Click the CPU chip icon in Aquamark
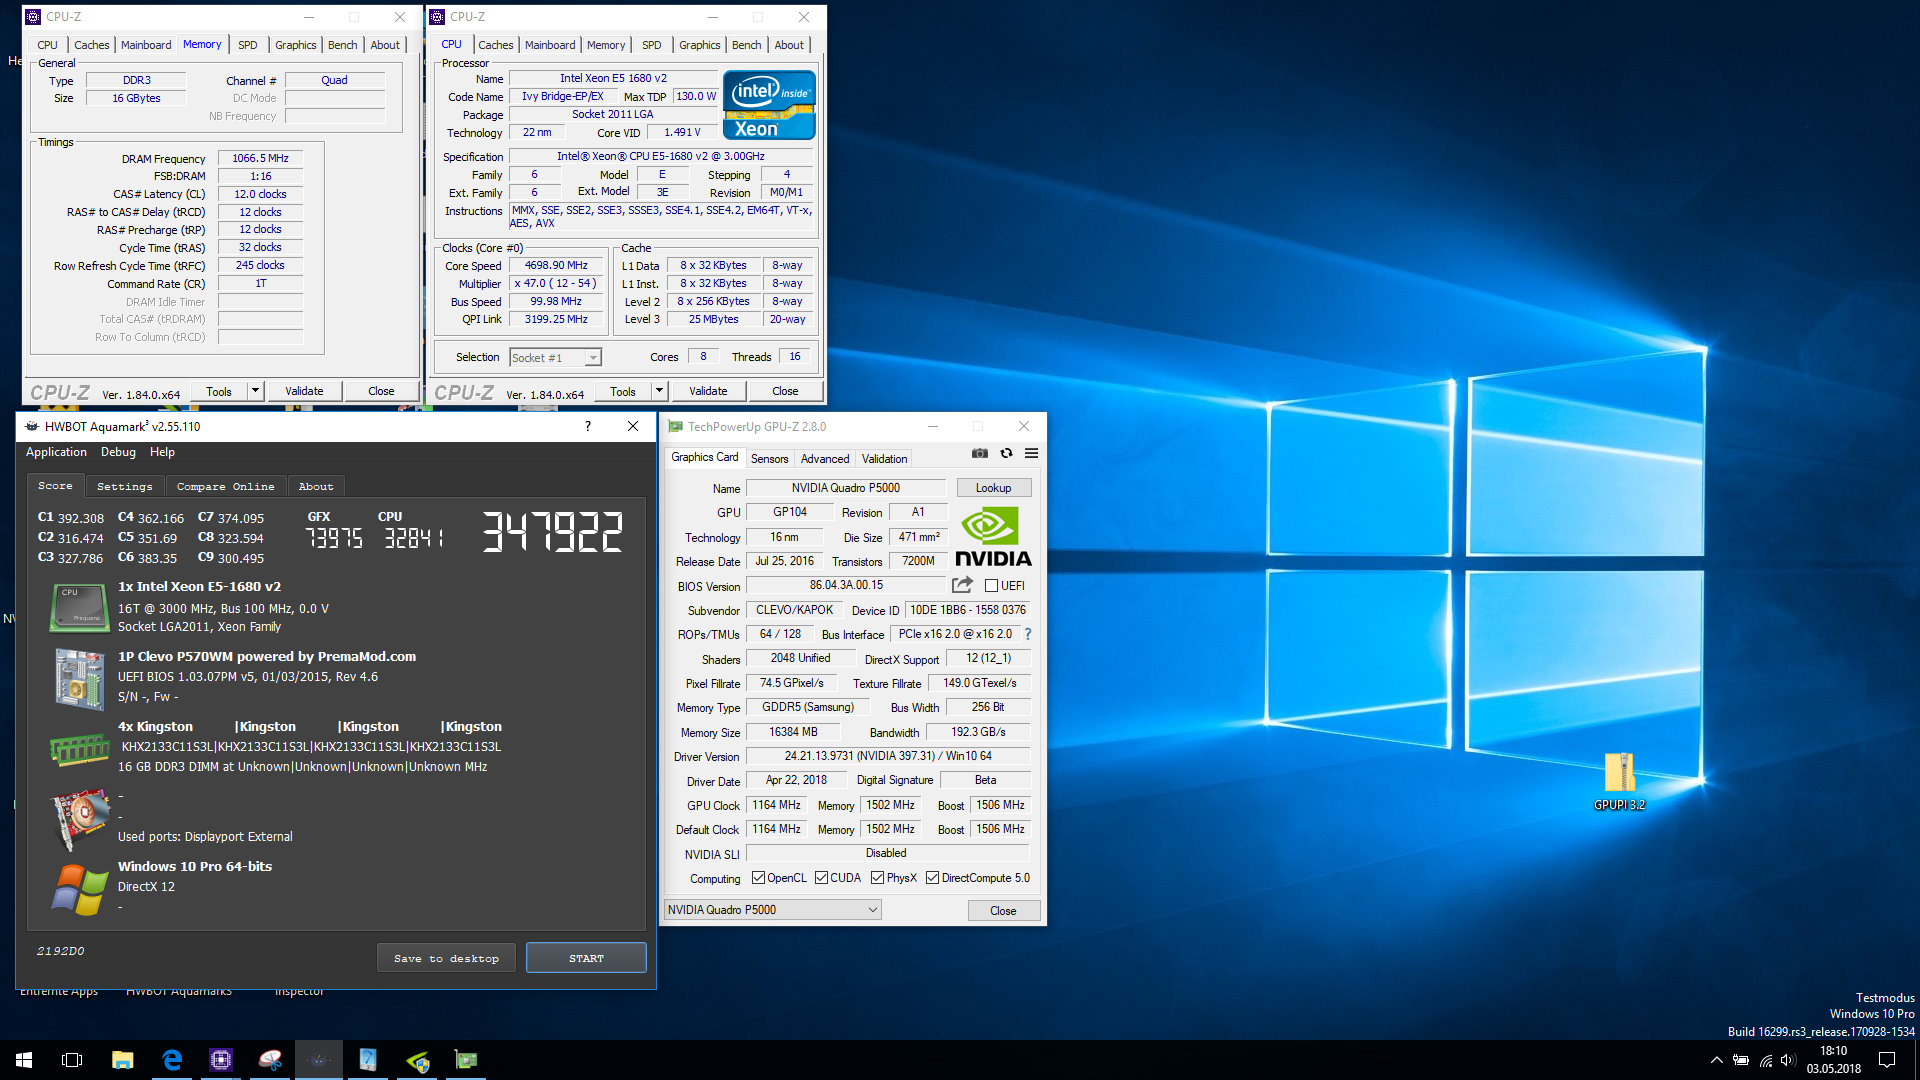This screenshot has height=1080, width=1920. [79, 607]
